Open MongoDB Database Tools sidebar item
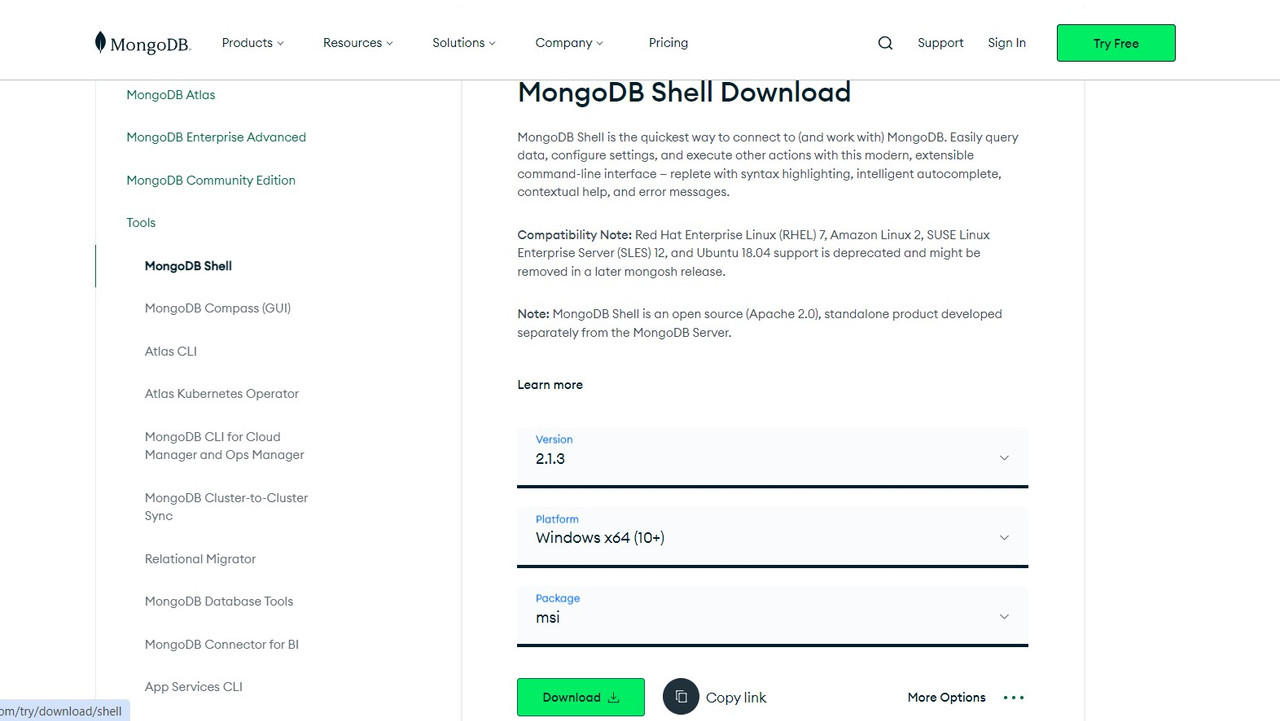 point(219,601)
